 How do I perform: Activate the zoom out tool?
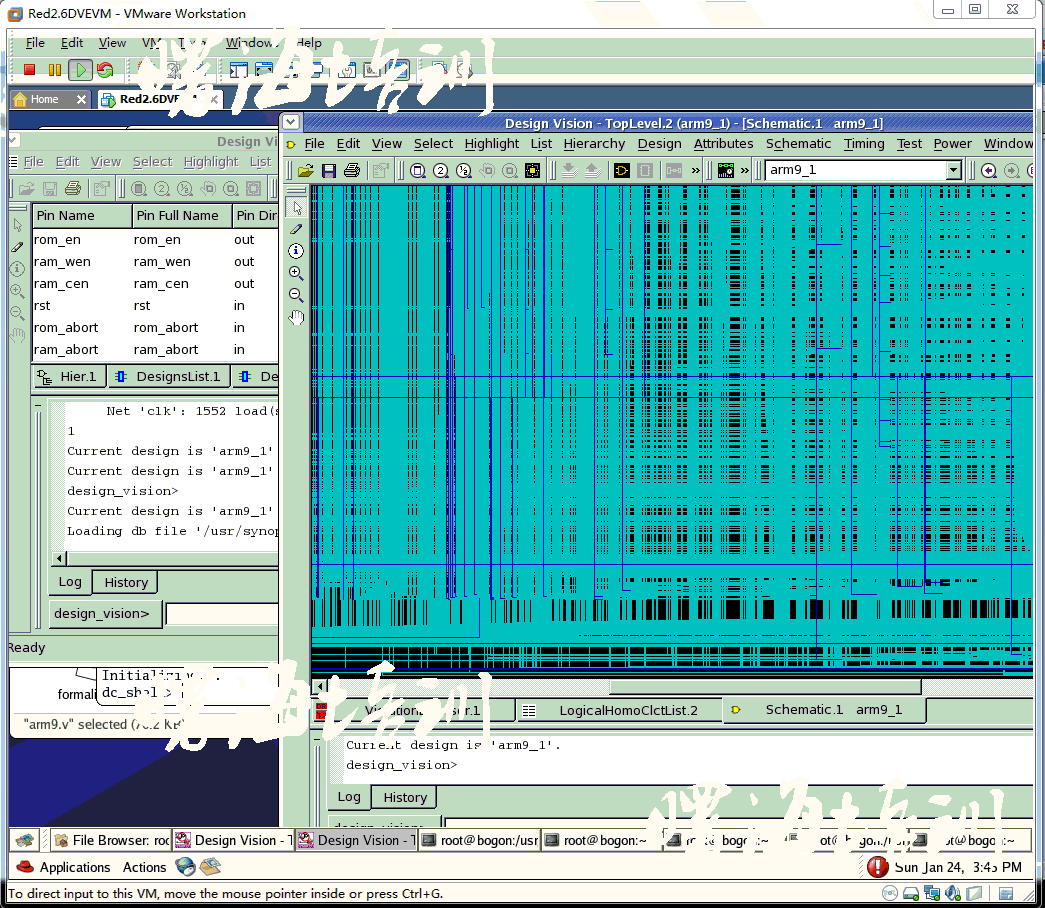click(x=295, y=293)
